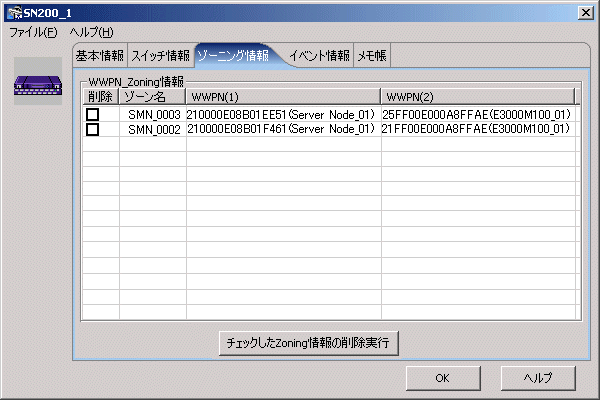
Task: Select cell 21FF00E000A8FFAE(E3000M100_01)
Action: 476,129
